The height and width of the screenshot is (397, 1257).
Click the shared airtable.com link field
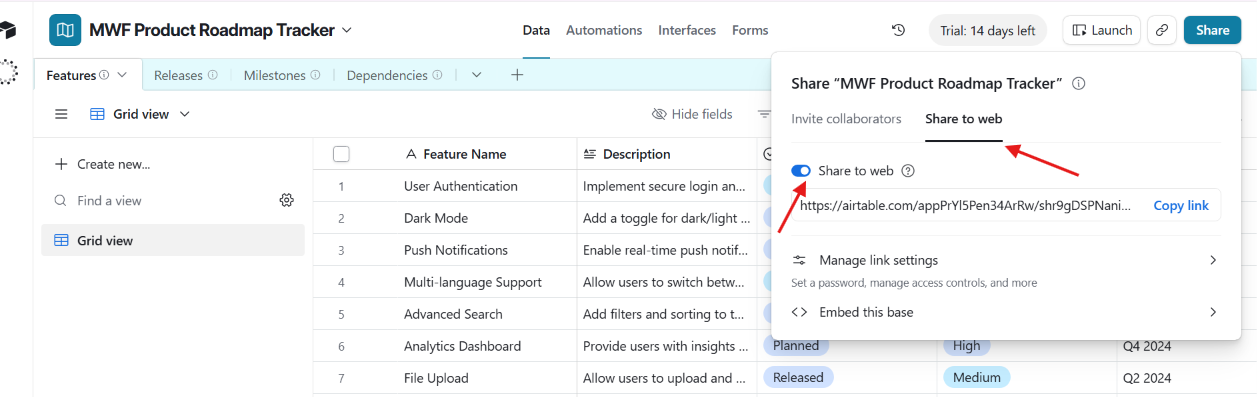coord(966,205)
